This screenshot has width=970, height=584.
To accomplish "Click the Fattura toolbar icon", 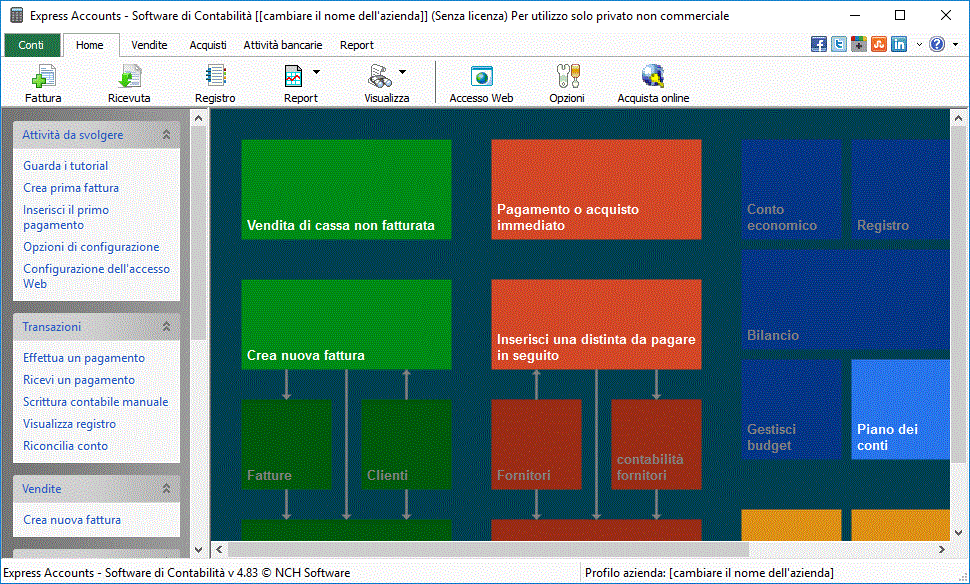I will coord(43,77).
